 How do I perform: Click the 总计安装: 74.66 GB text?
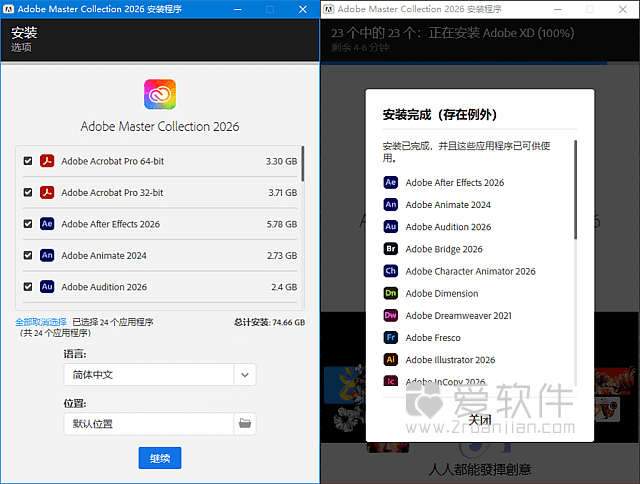[269, 322]
